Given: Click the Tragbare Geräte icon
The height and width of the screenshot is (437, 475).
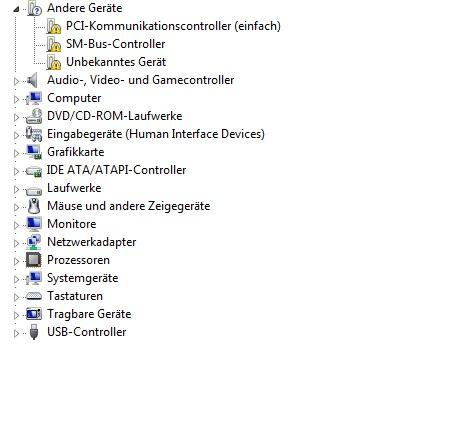Looking at the screenshot, I should (34, 314).
